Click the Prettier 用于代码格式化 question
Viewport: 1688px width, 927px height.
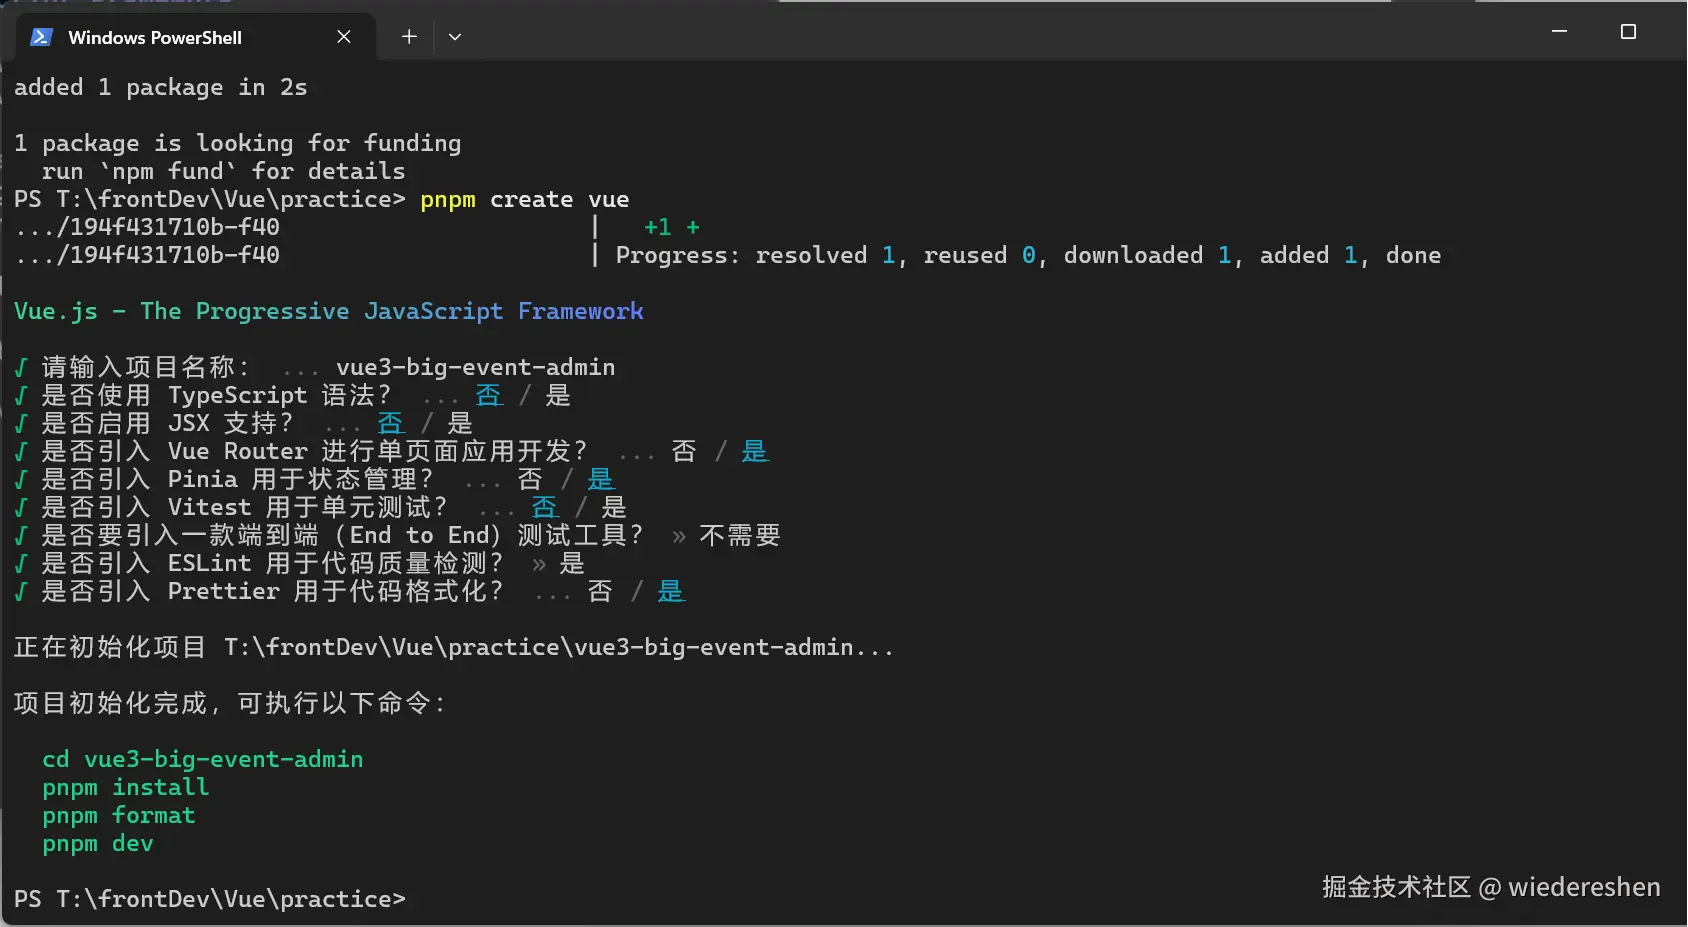273,592
